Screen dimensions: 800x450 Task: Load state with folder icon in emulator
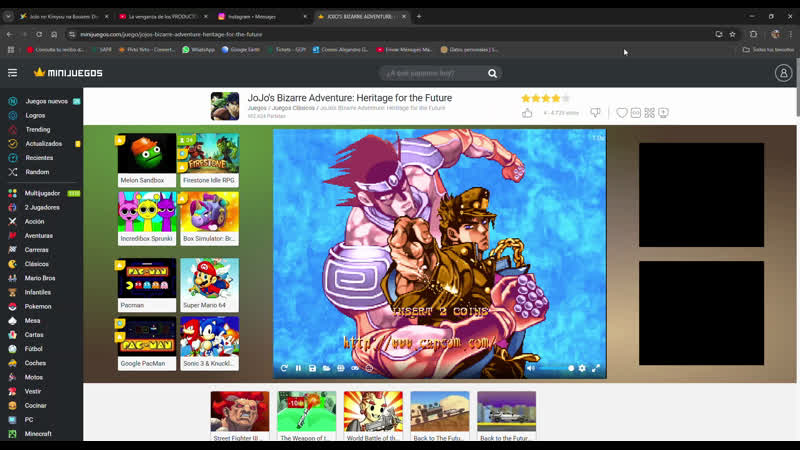tap(327, 368)
